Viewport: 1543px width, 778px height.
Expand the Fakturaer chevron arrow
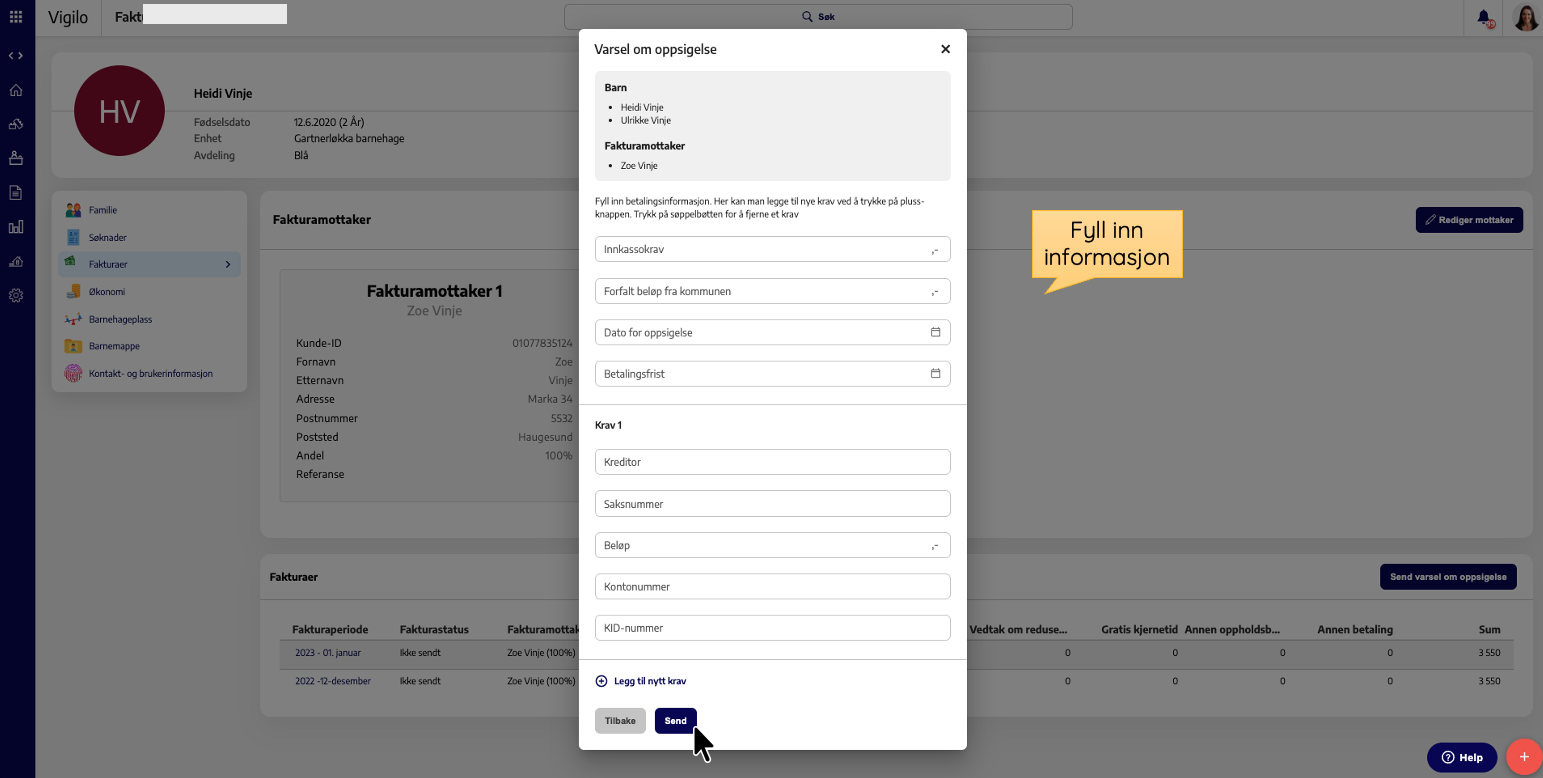228,264
